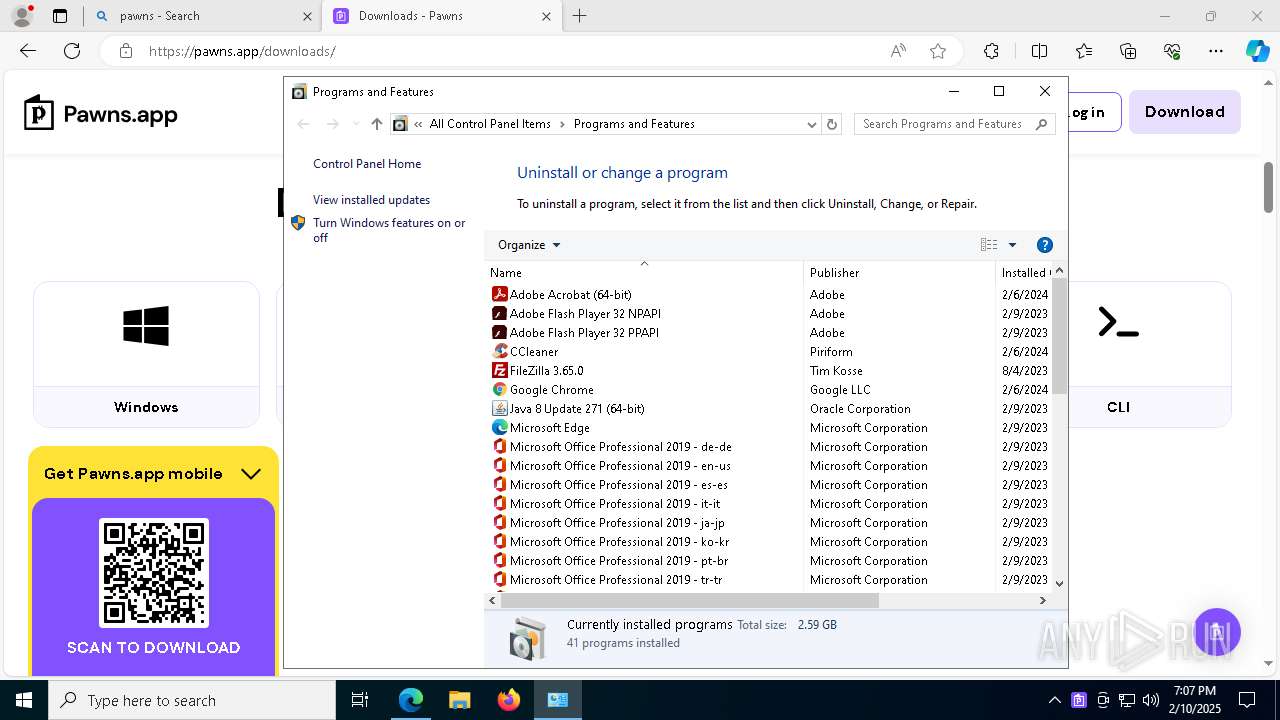Click the Adobe Acrobat (64-bit) program icon
This screenshot has height=720, width=1280.
click(500, 295)
